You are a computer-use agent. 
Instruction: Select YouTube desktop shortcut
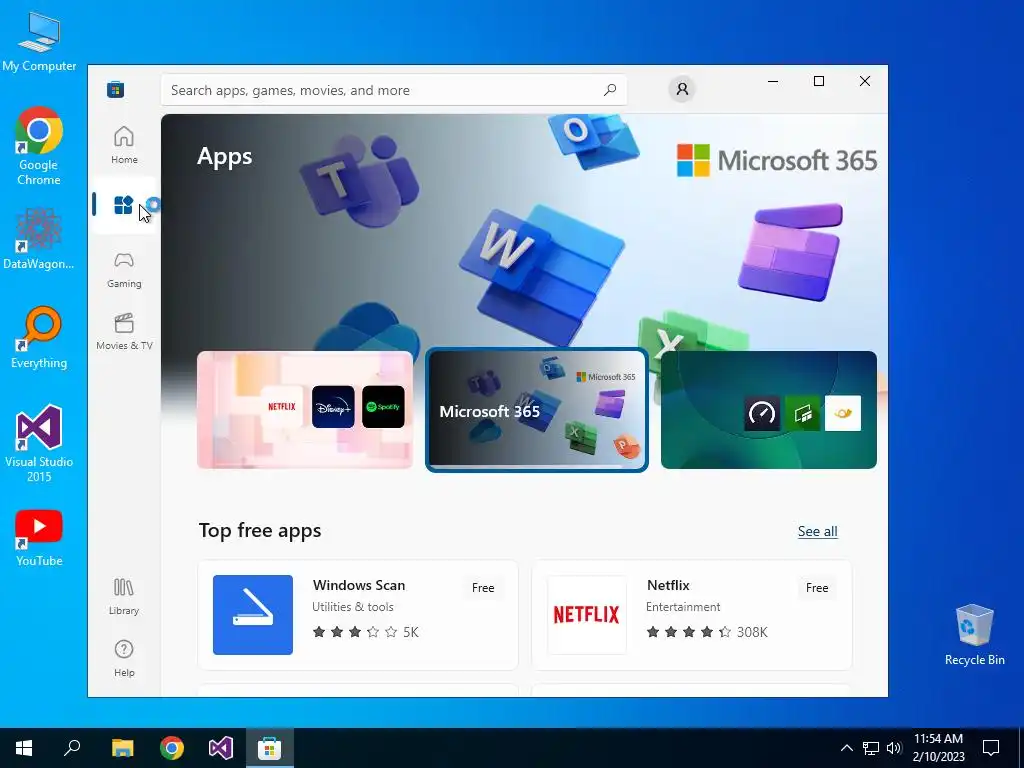point(39,538)
